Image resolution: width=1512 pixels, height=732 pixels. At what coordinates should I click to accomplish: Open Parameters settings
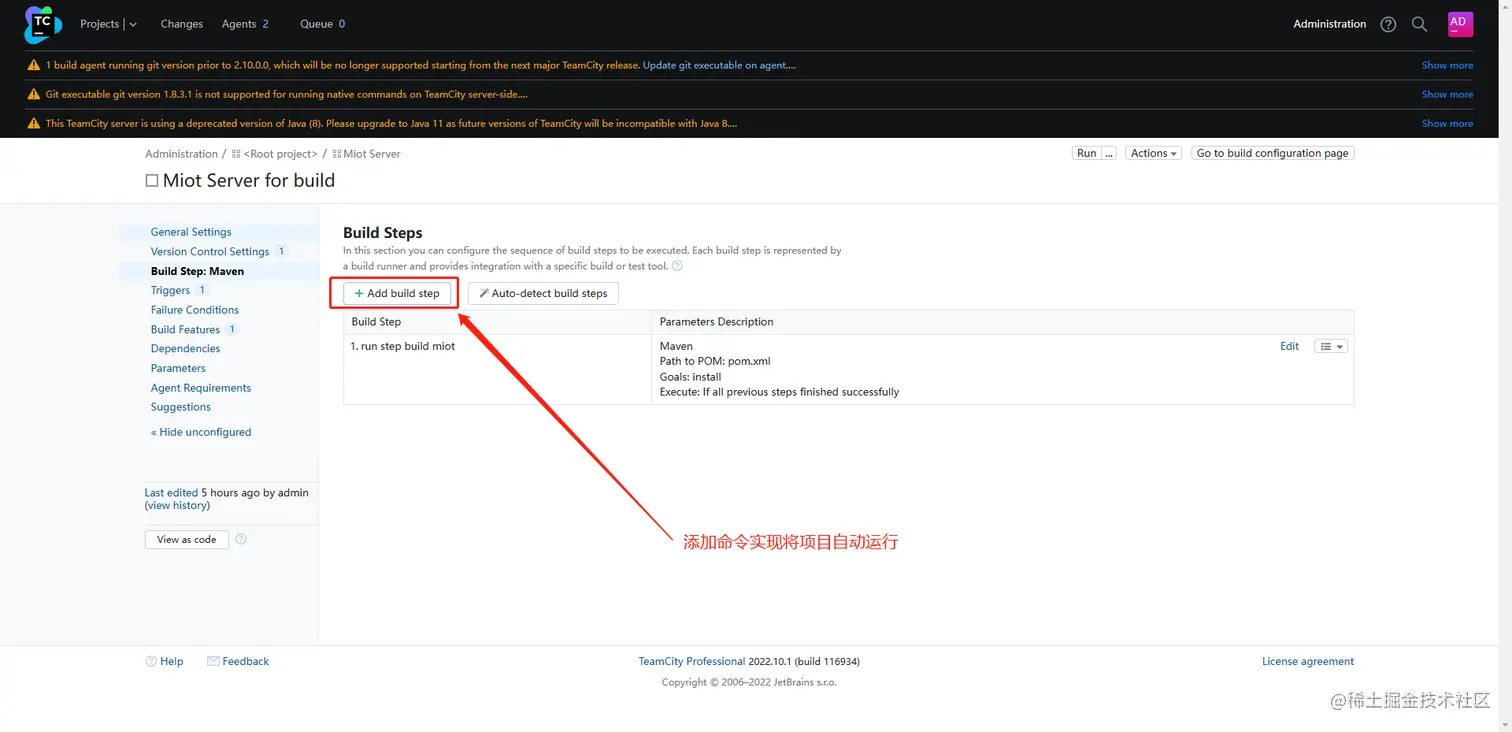[178, 368]
